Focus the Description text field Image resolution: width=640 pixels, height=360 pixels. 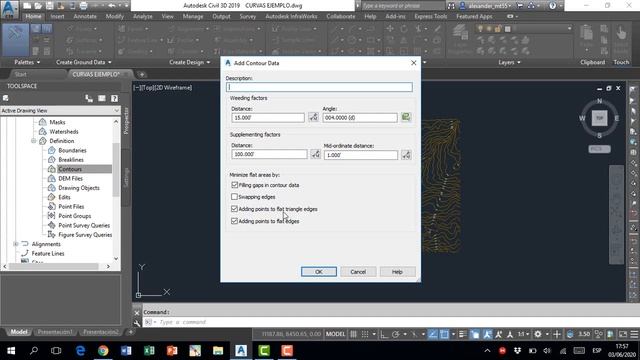click(x=319, y=87)
